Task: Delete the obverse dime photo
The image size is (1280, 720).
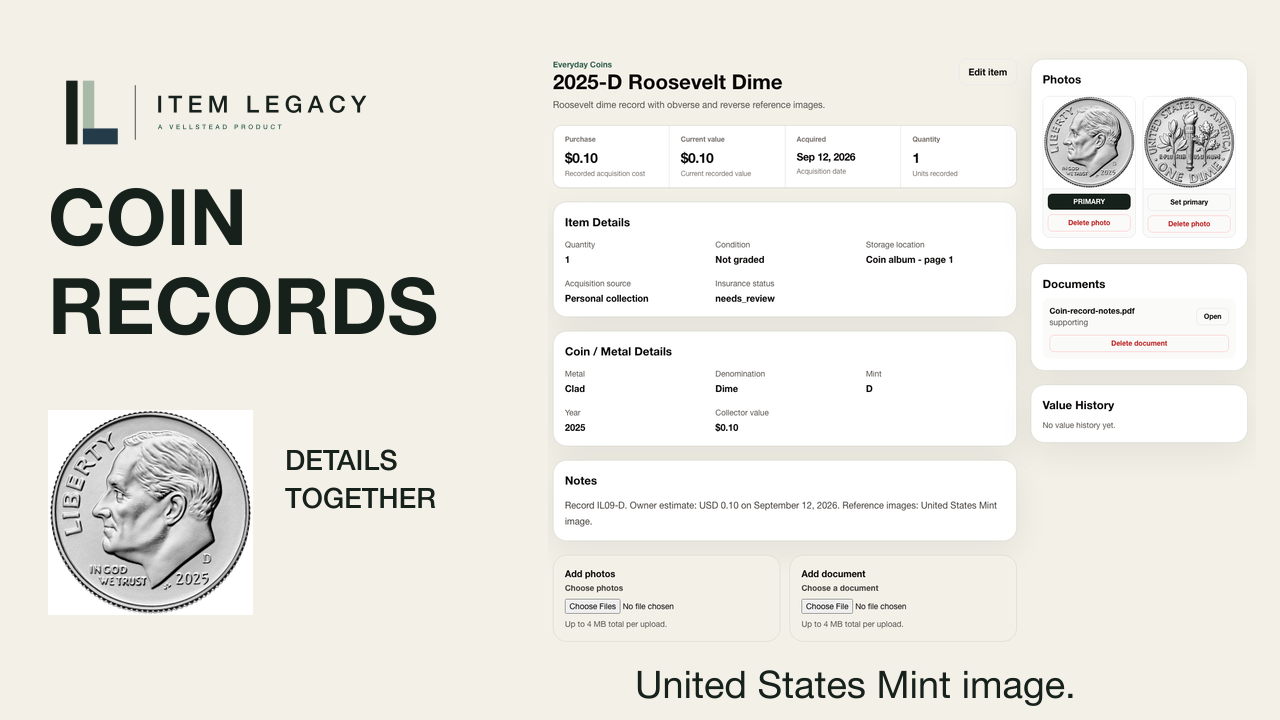Action: coord(1089,223)
